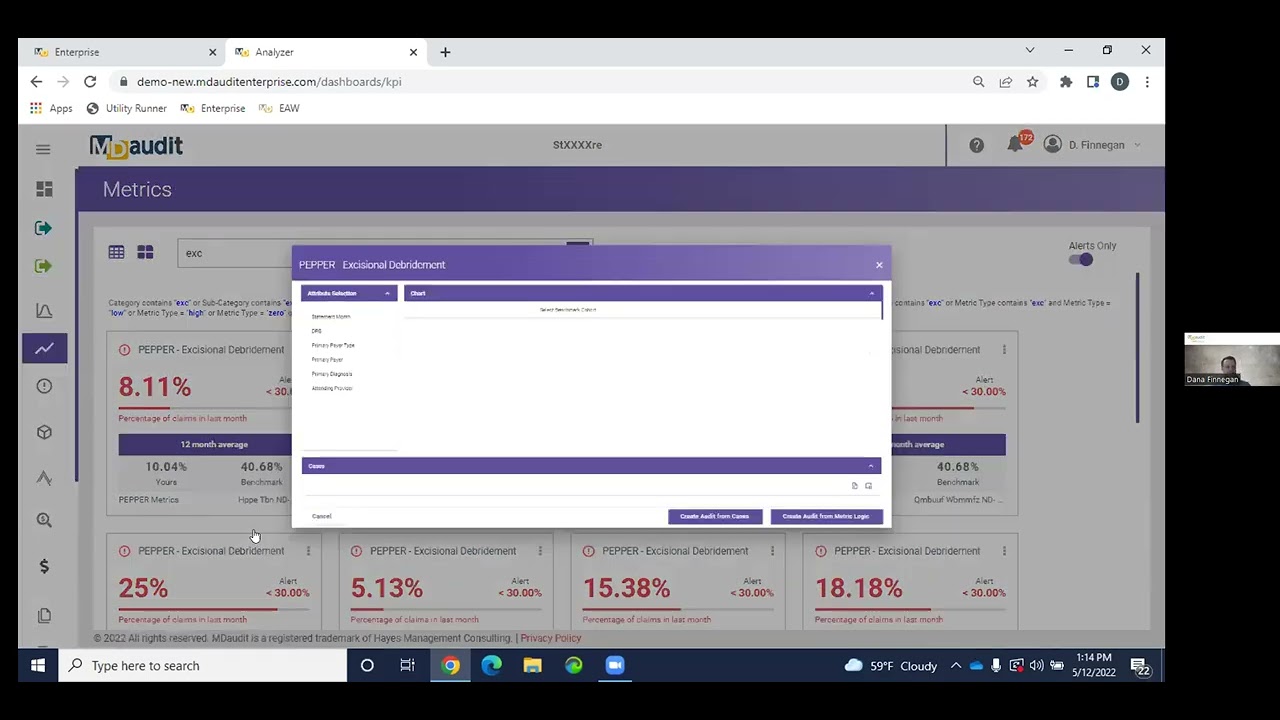The width and height of the screenshot is (1280, 720).
Task: Switch to card grid view icon
Action: point(145,253)
